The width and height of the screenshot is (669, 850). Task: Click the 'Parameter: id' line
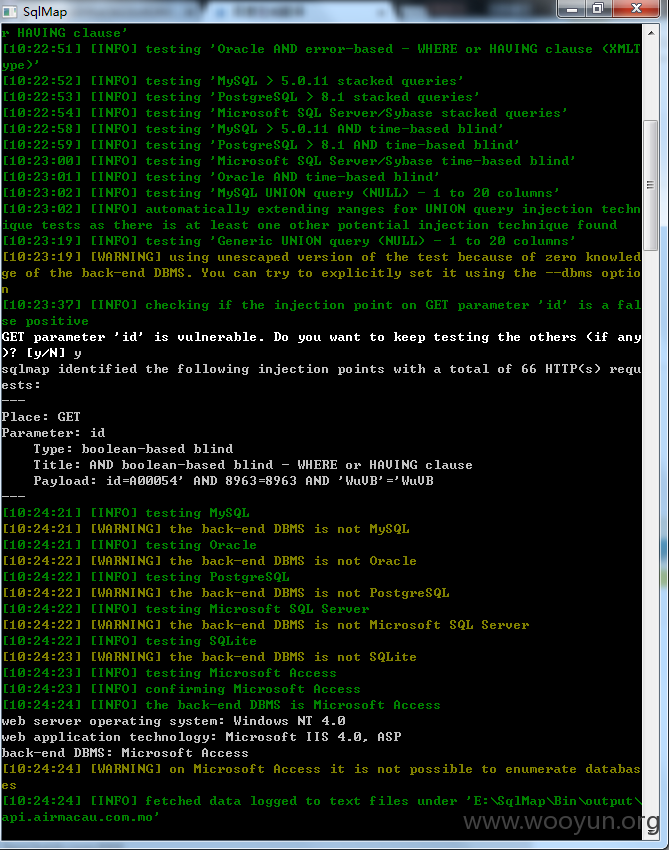pyautogui.click(x=53, y=433)
